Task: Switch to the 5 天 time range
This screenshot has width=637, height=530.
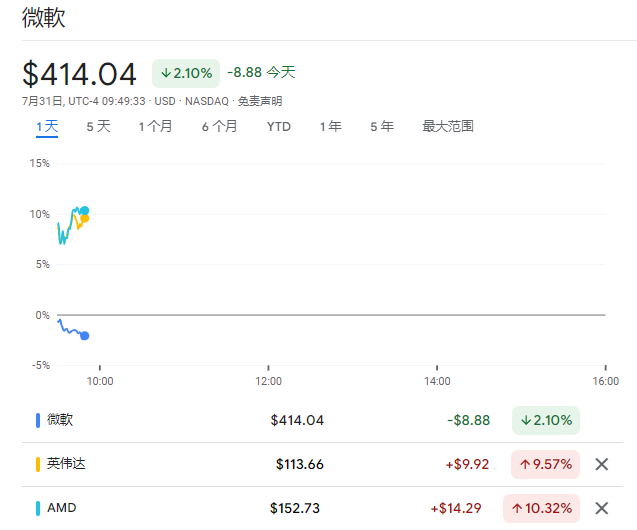Action: 98,127
